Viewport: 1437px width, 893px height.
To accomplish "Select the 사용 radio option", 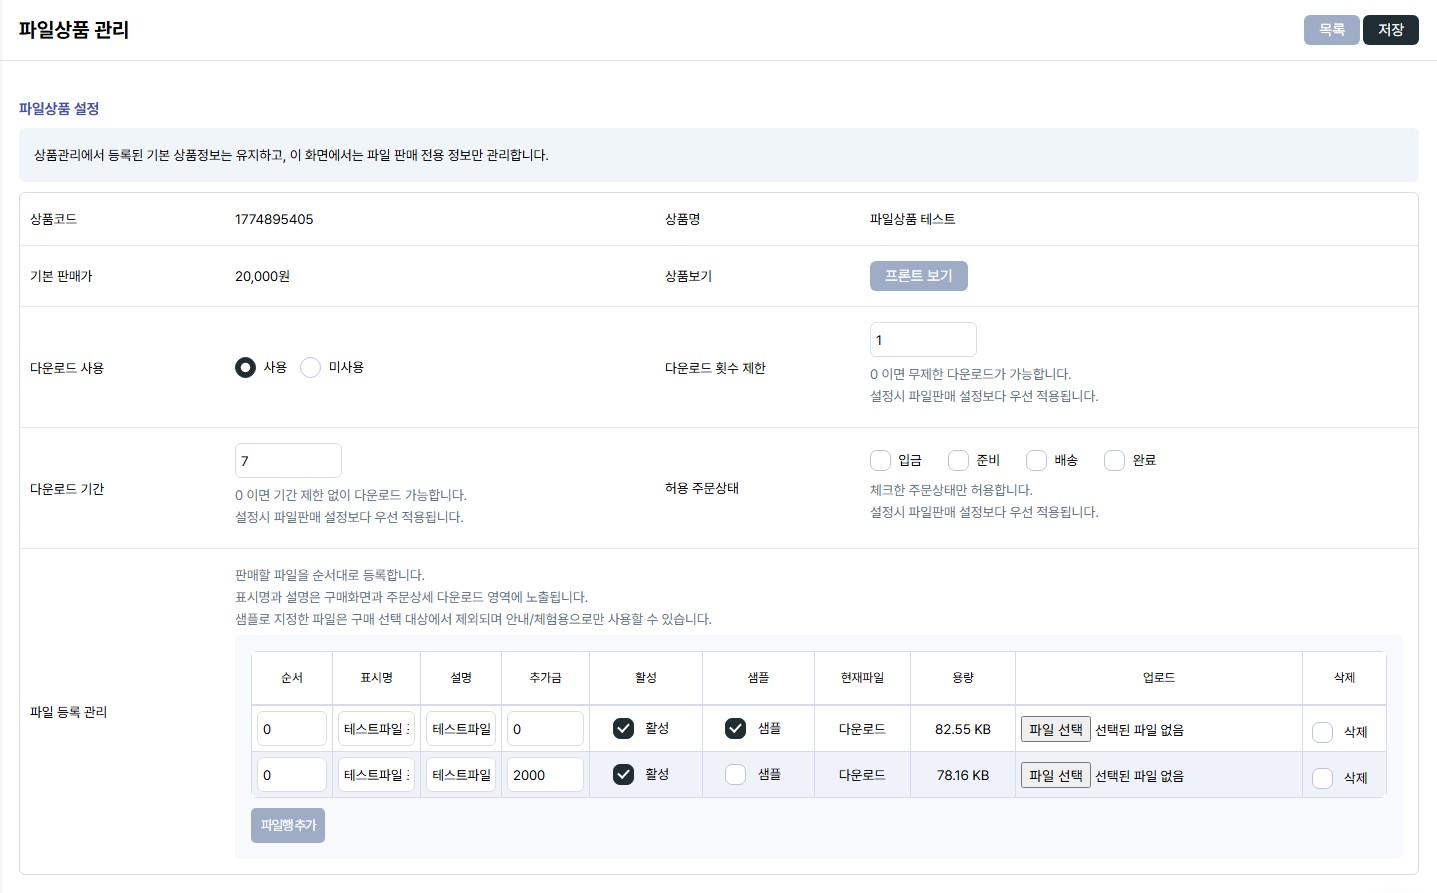I will (245, 368).
